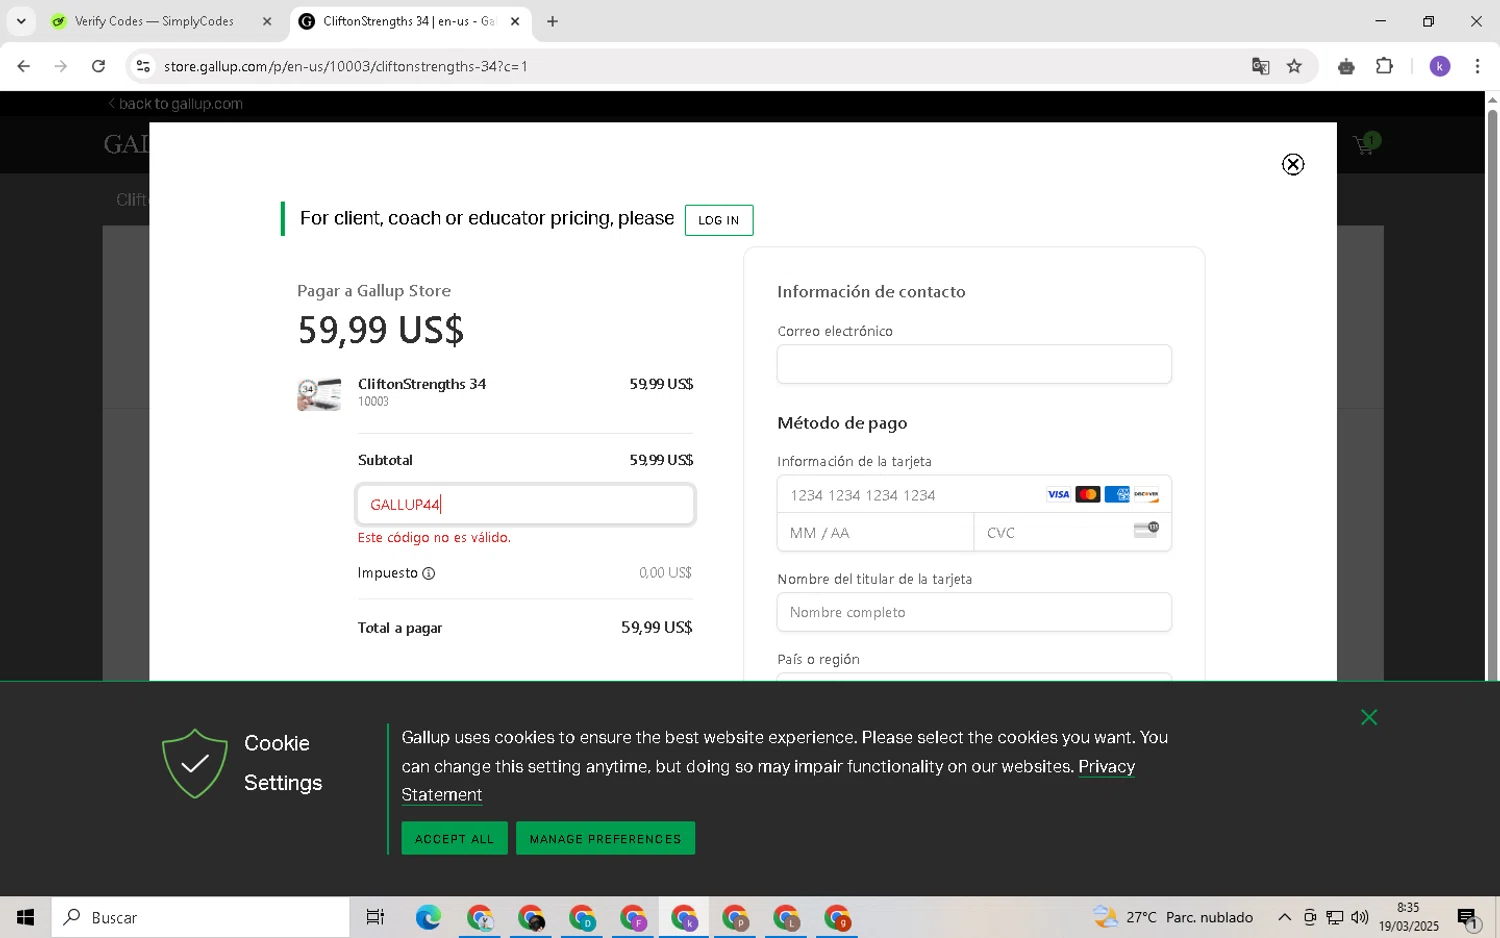Open the network icon in the system tray
Viewport: 1500px width, 938px height.
point(1334,917)
